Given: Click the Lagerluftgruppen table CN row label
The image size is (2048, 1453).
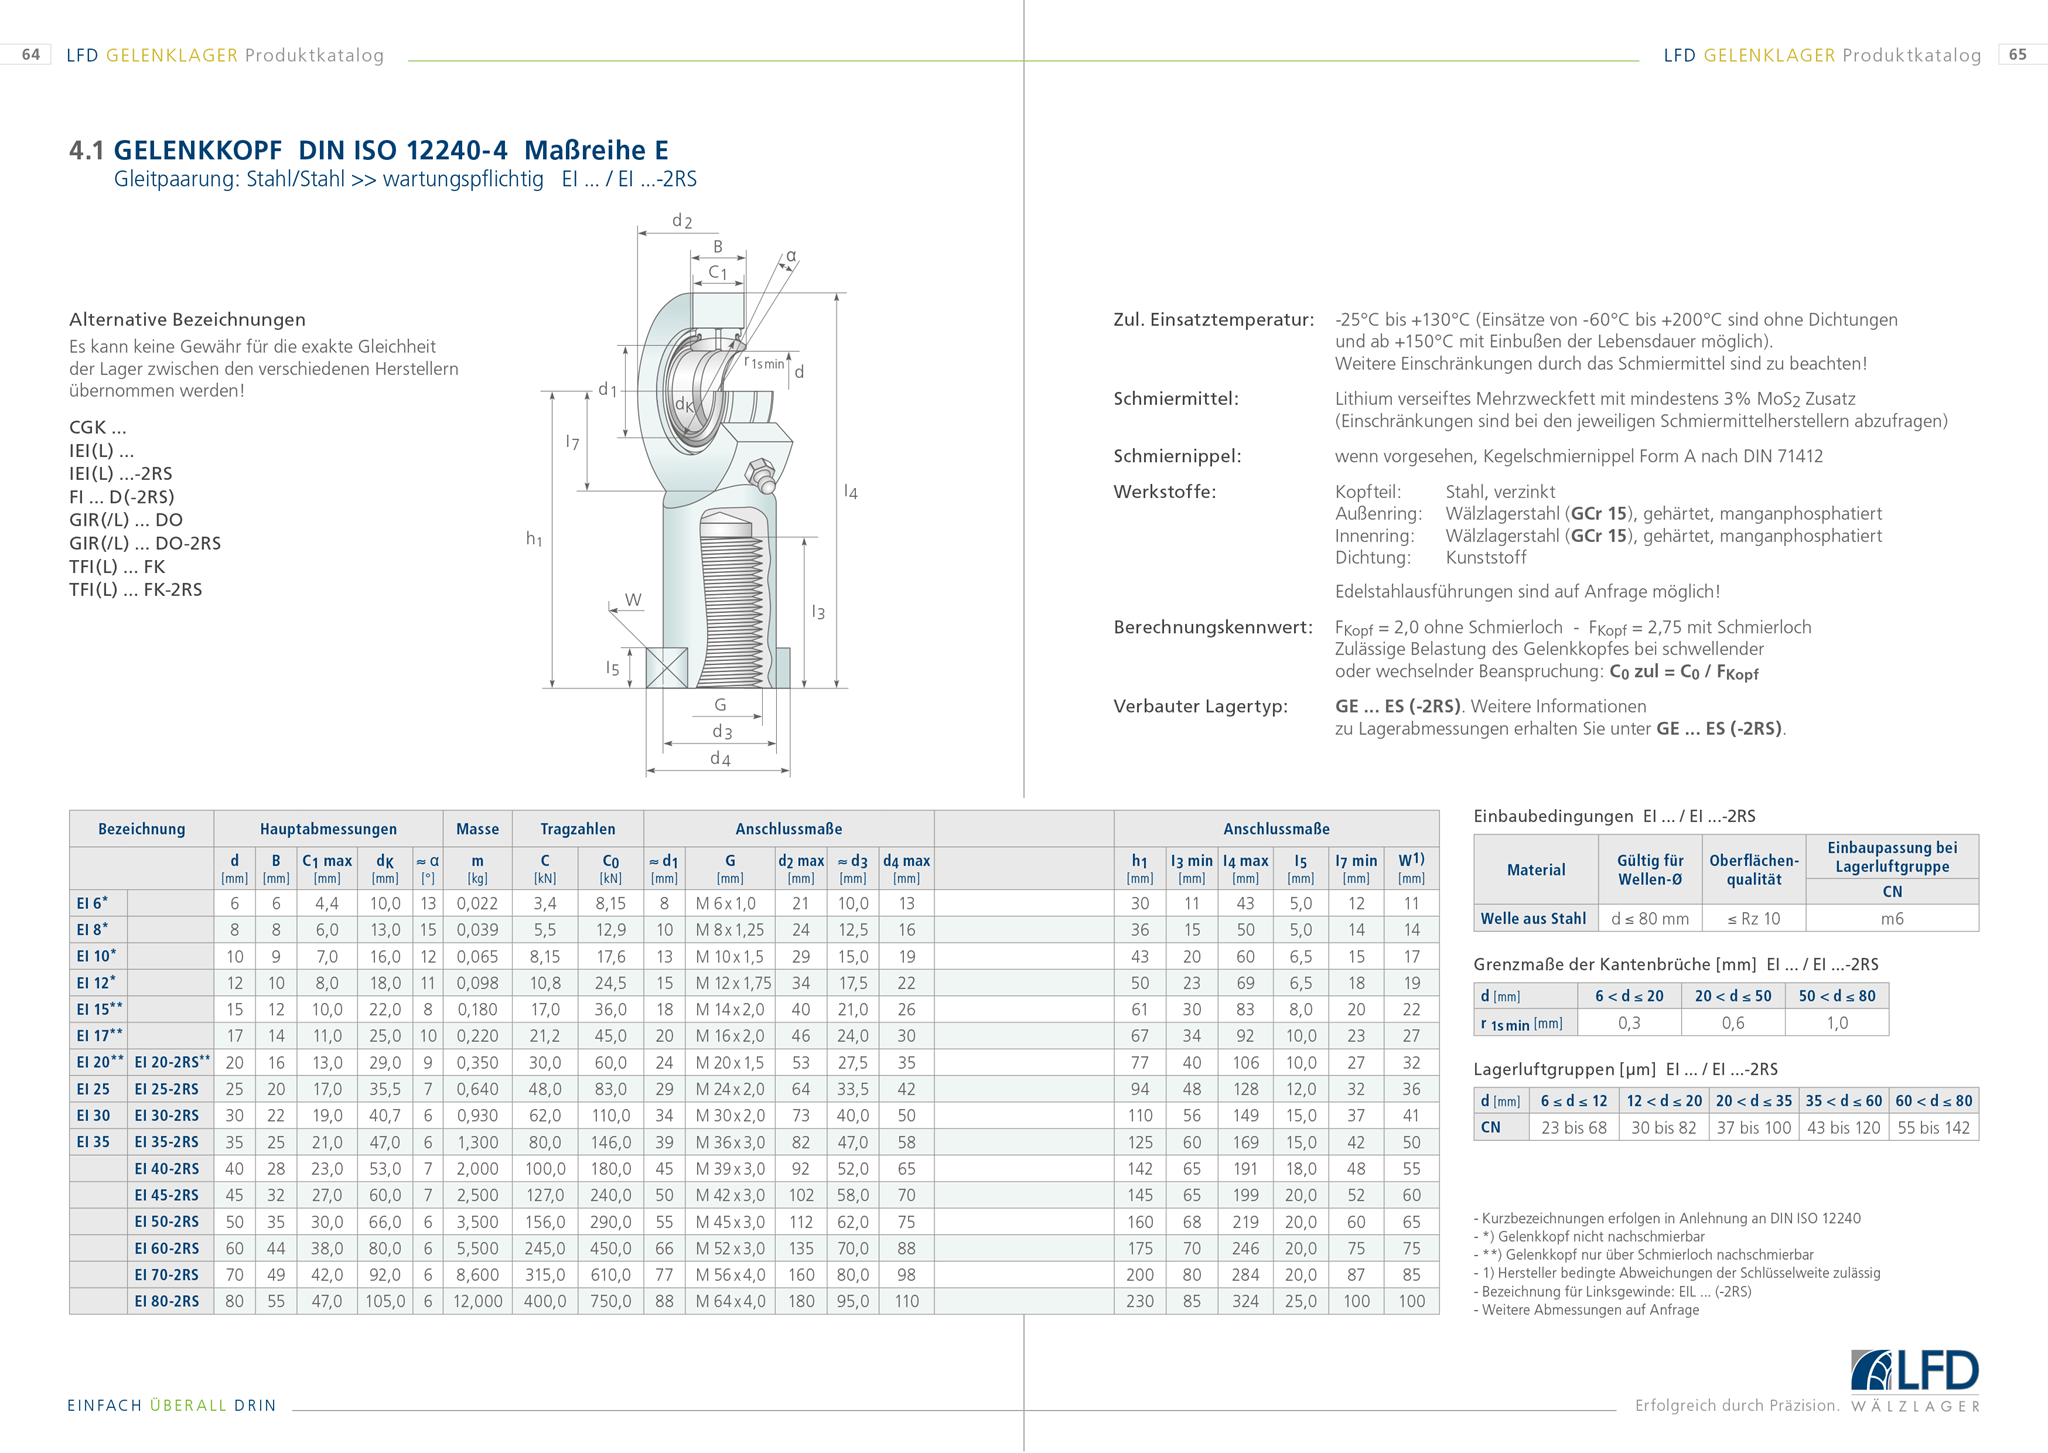Looking at the screenshot, I should (1491, 1127).
